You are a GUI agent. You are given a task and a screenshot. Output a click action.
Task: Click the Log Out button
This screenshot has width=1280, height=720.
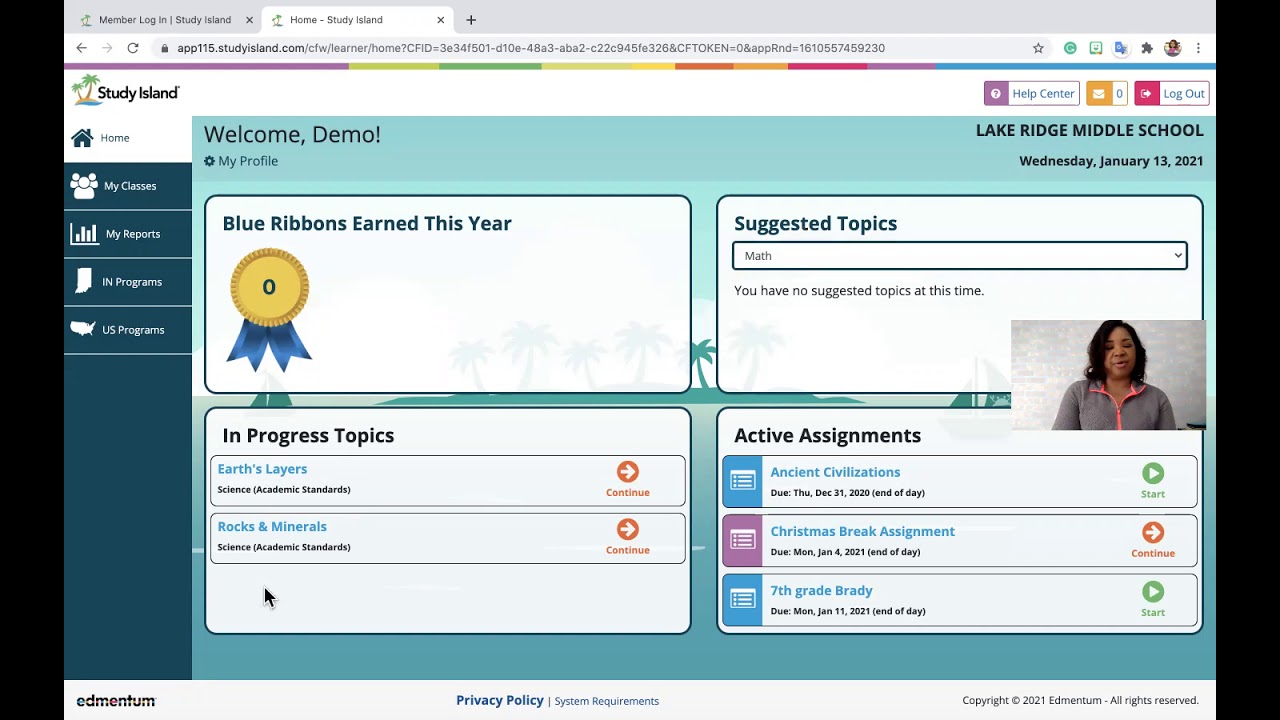[x=1172, y=94]
